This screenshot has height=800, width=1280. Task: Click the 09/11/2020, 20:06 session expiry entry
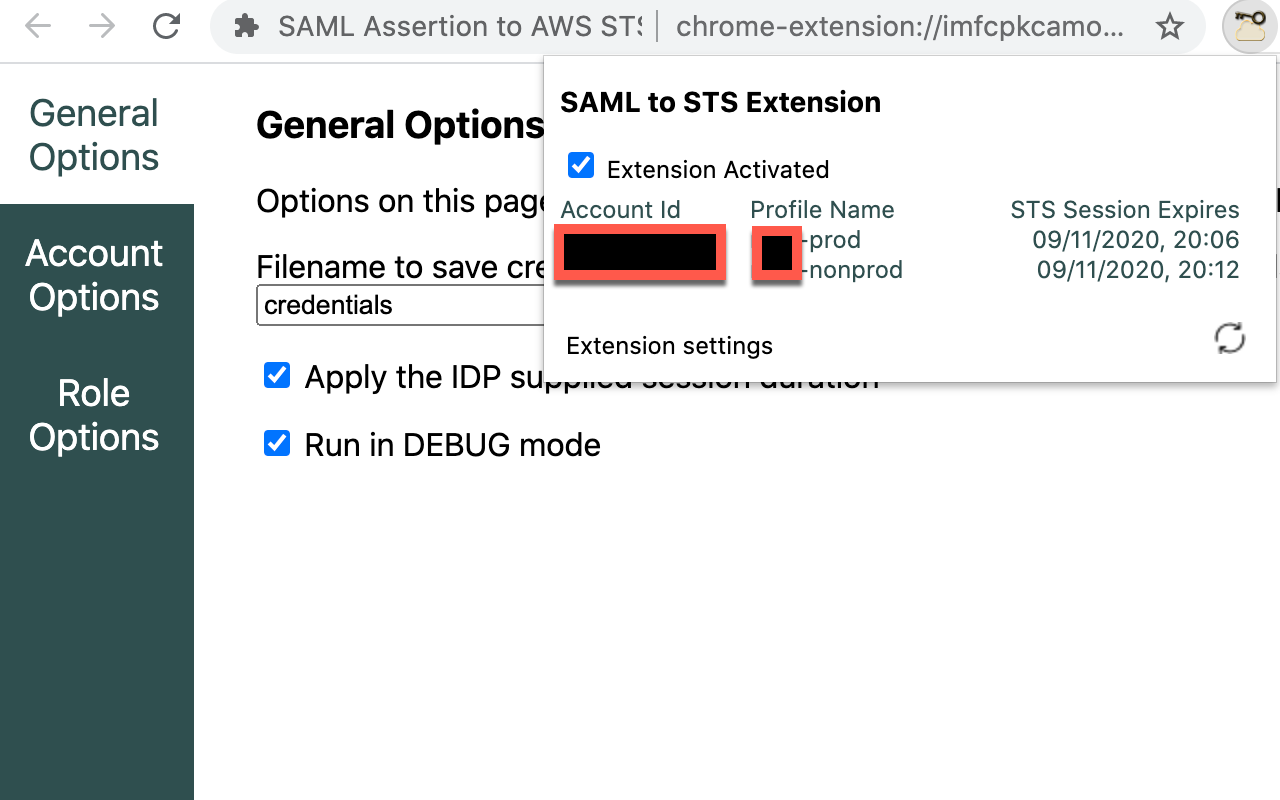(1135, 240)
